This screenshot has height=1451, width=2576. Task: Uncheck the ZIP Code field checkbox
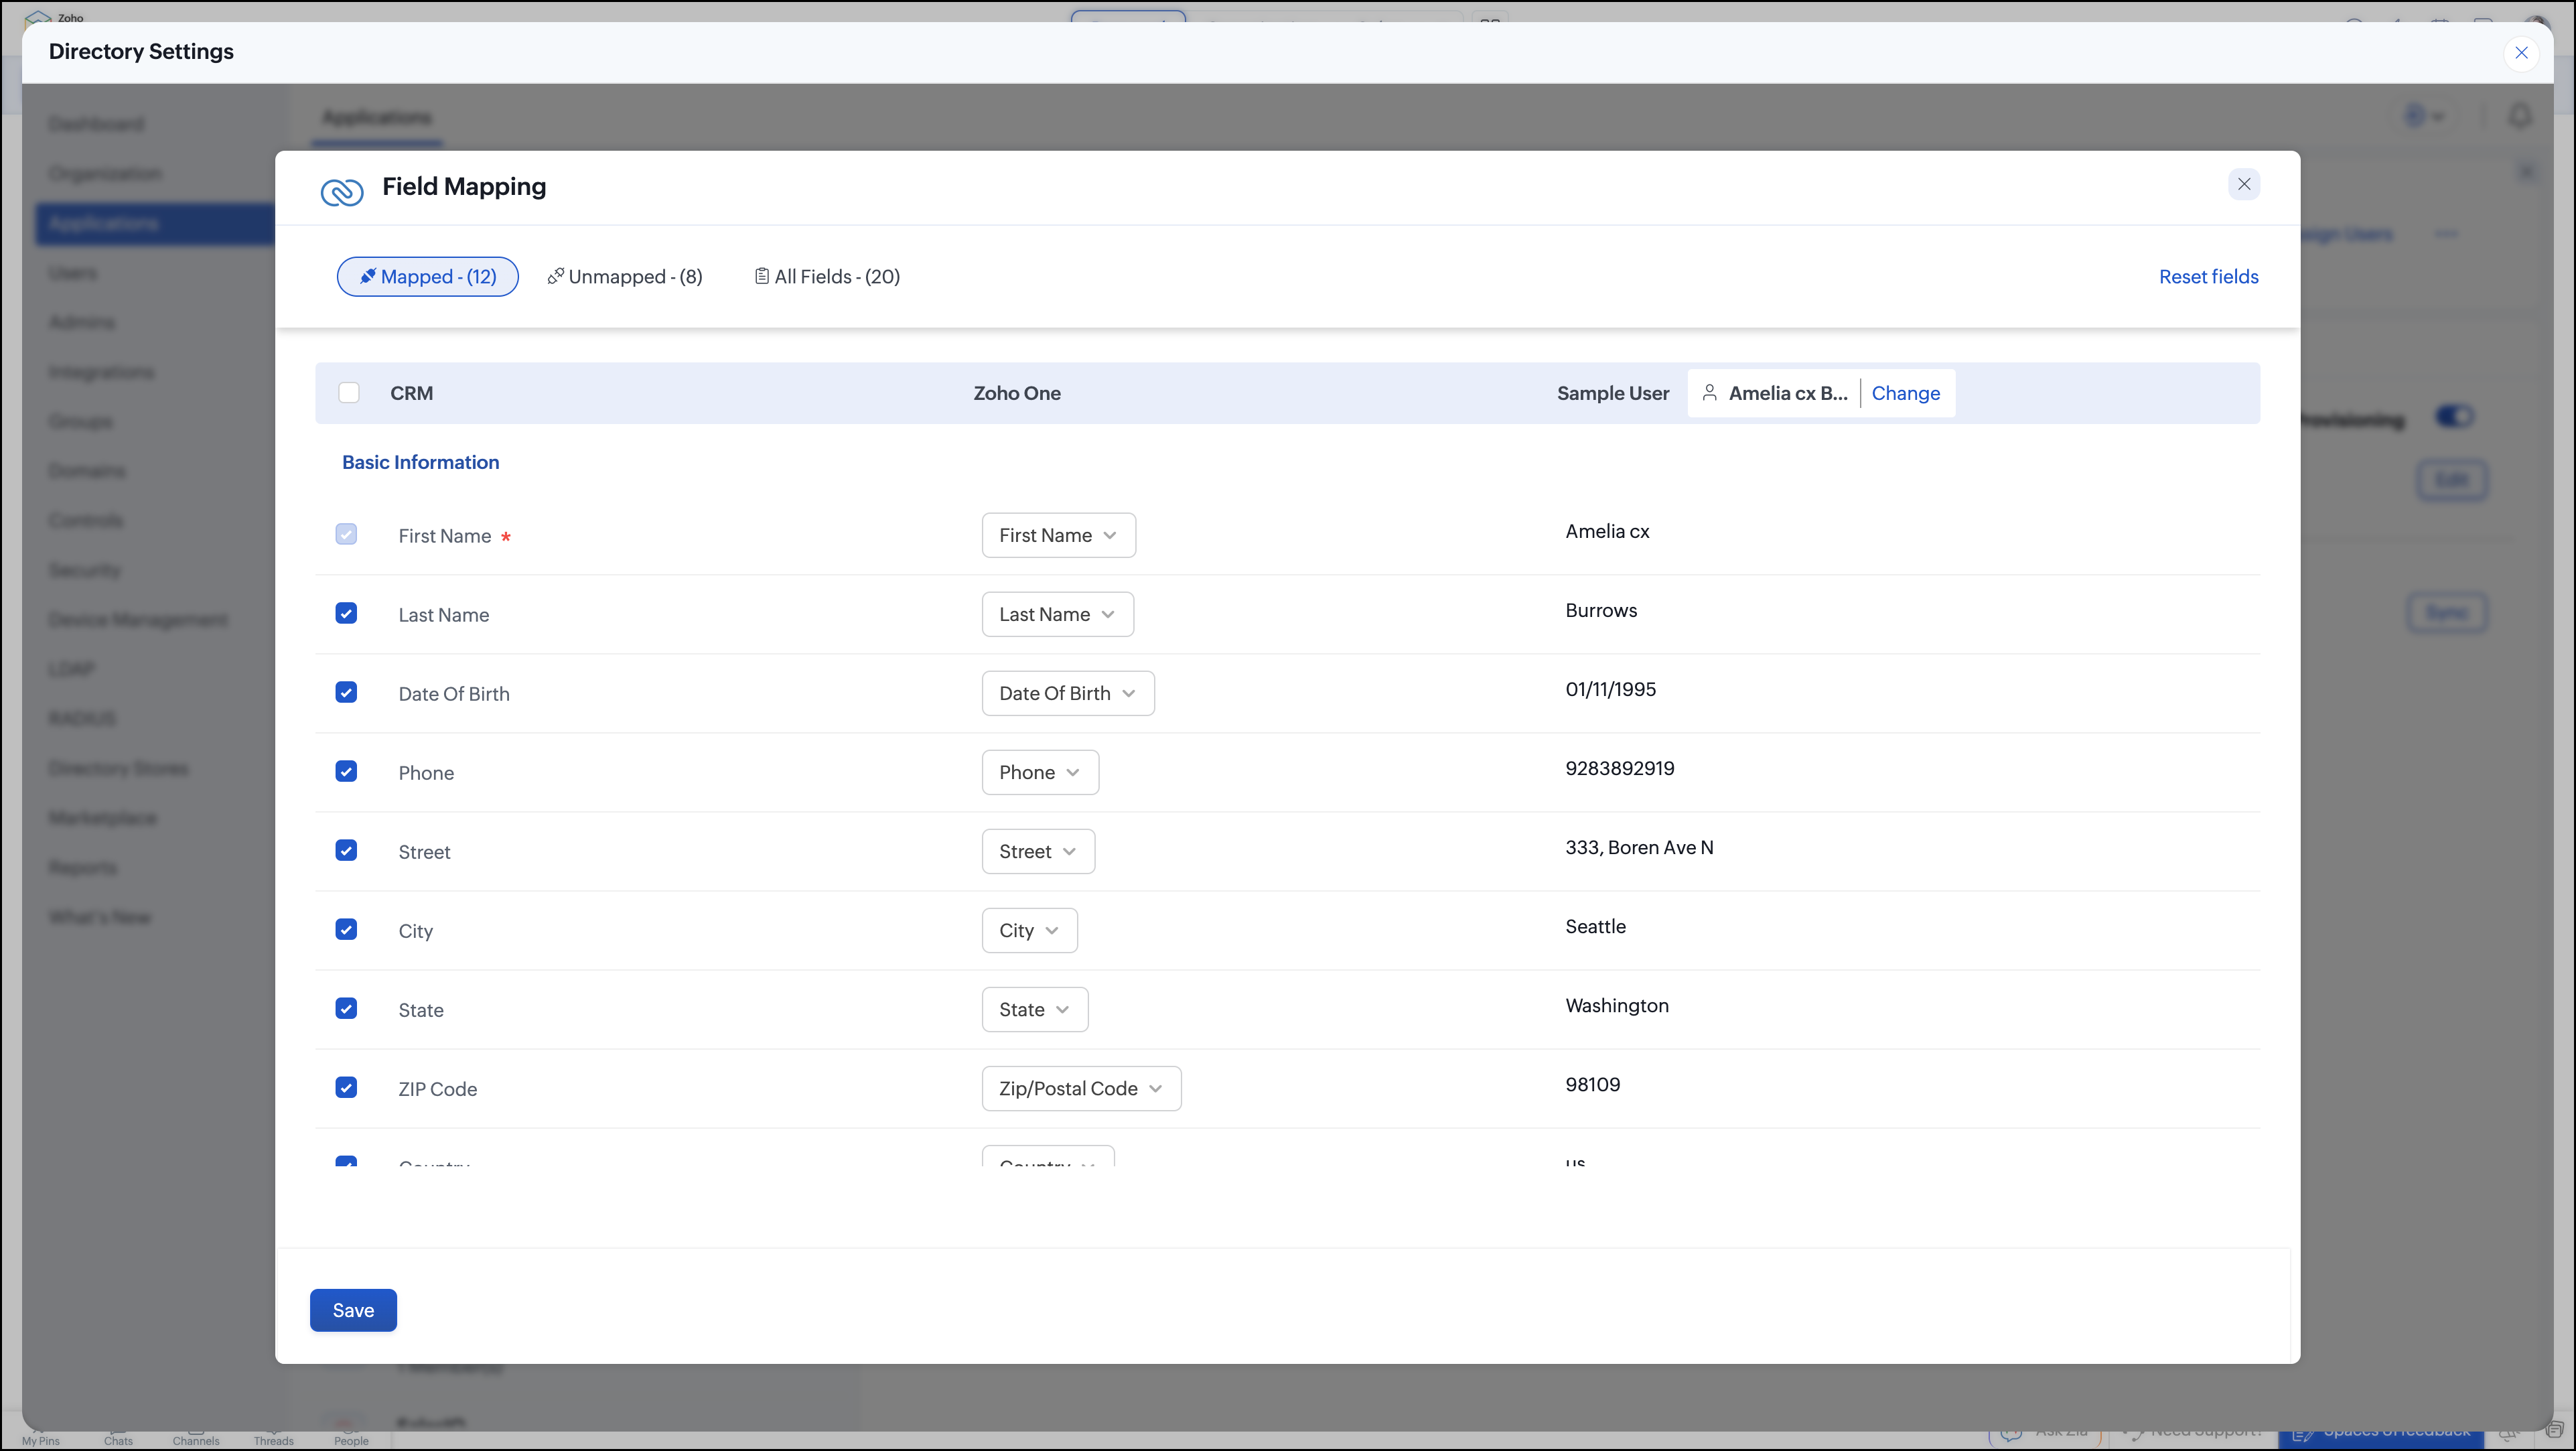(x=346, y=1088)
